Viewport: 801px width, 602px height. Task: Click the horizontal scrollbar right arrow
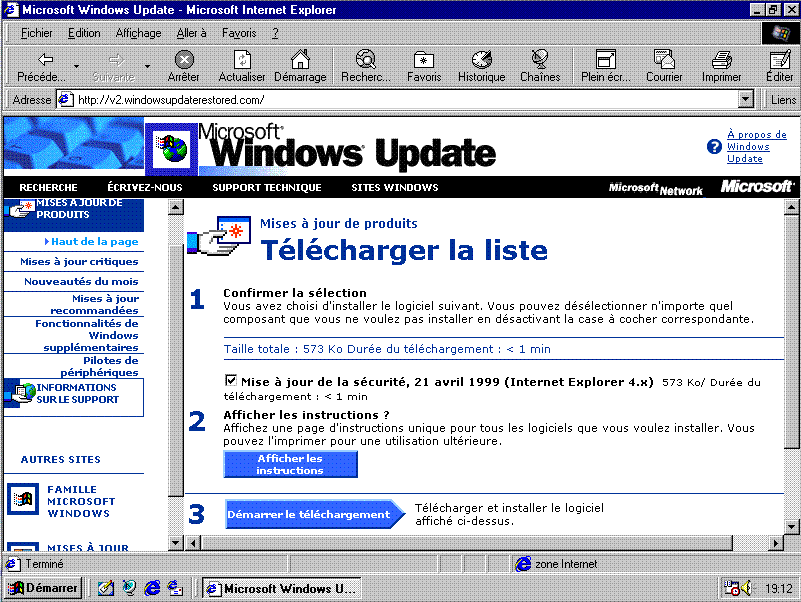[x=776, y=542]
